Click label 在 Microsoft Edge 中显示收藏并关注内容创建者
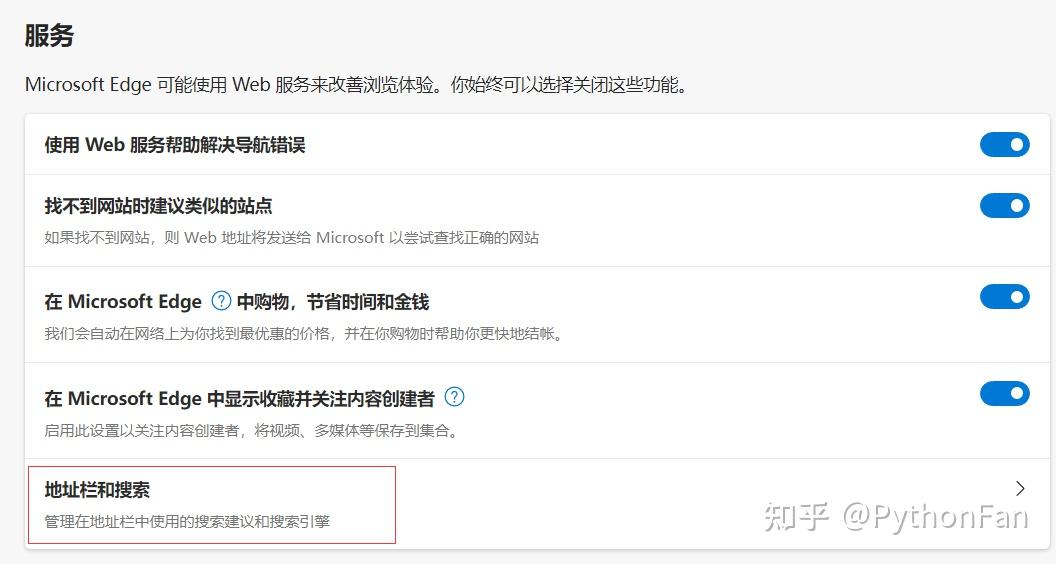 click(x=240, y=398)
